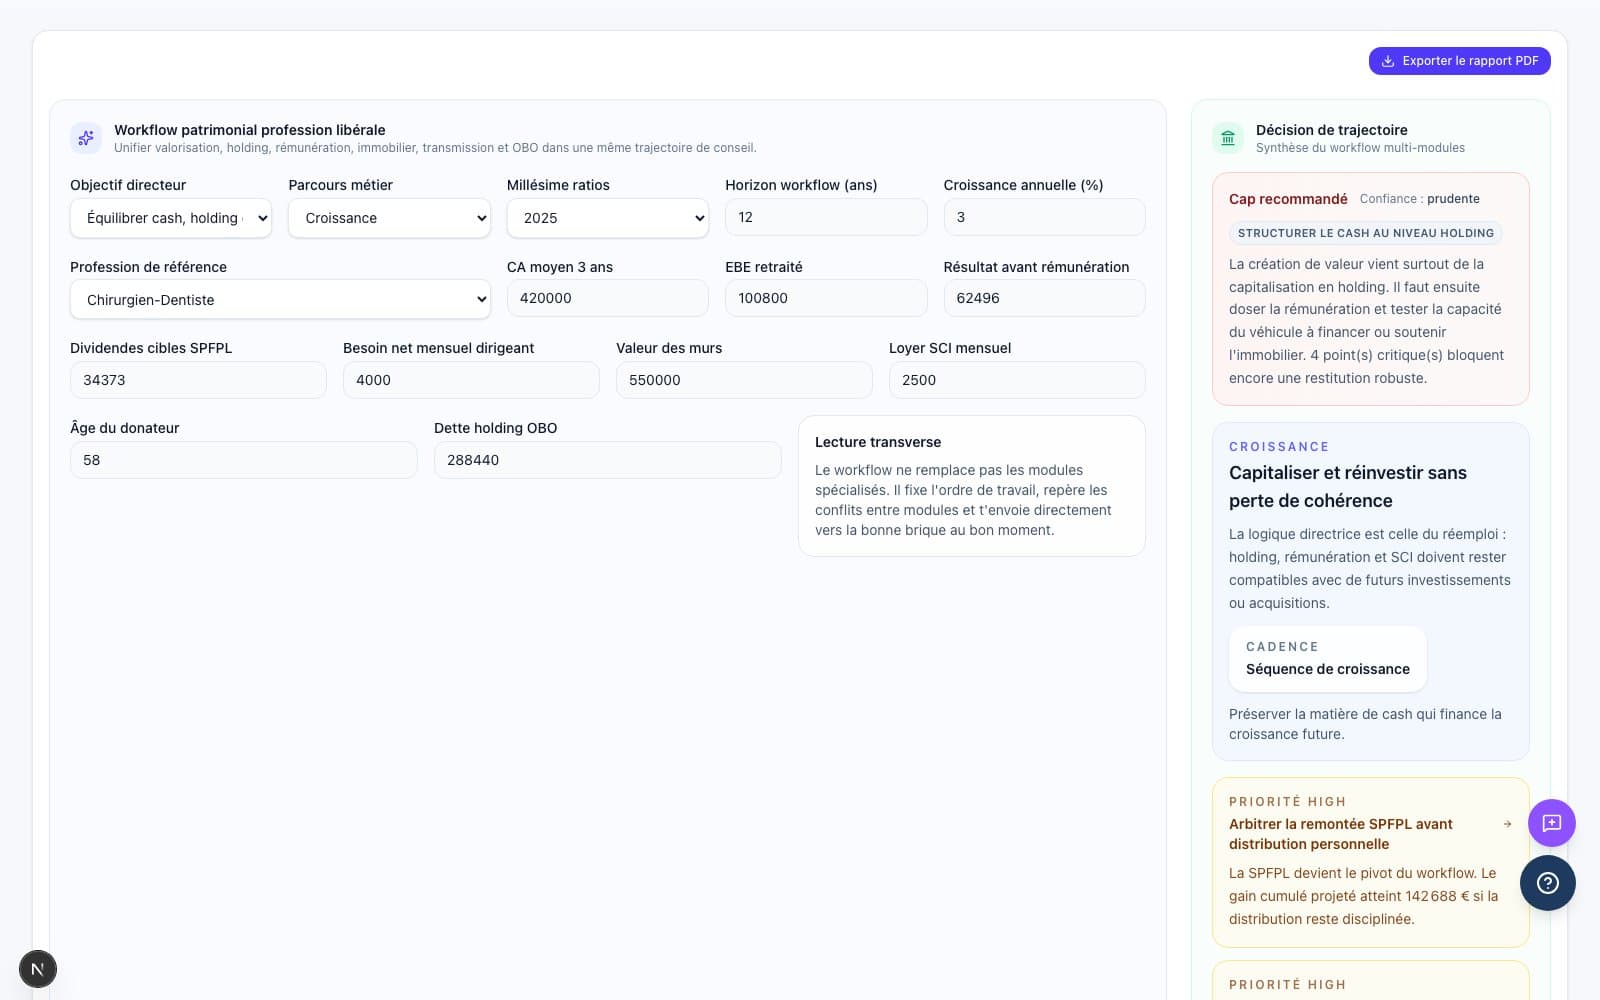Click Exporter le rapport PDF

pyautogui.click(x=1459, y=61)
